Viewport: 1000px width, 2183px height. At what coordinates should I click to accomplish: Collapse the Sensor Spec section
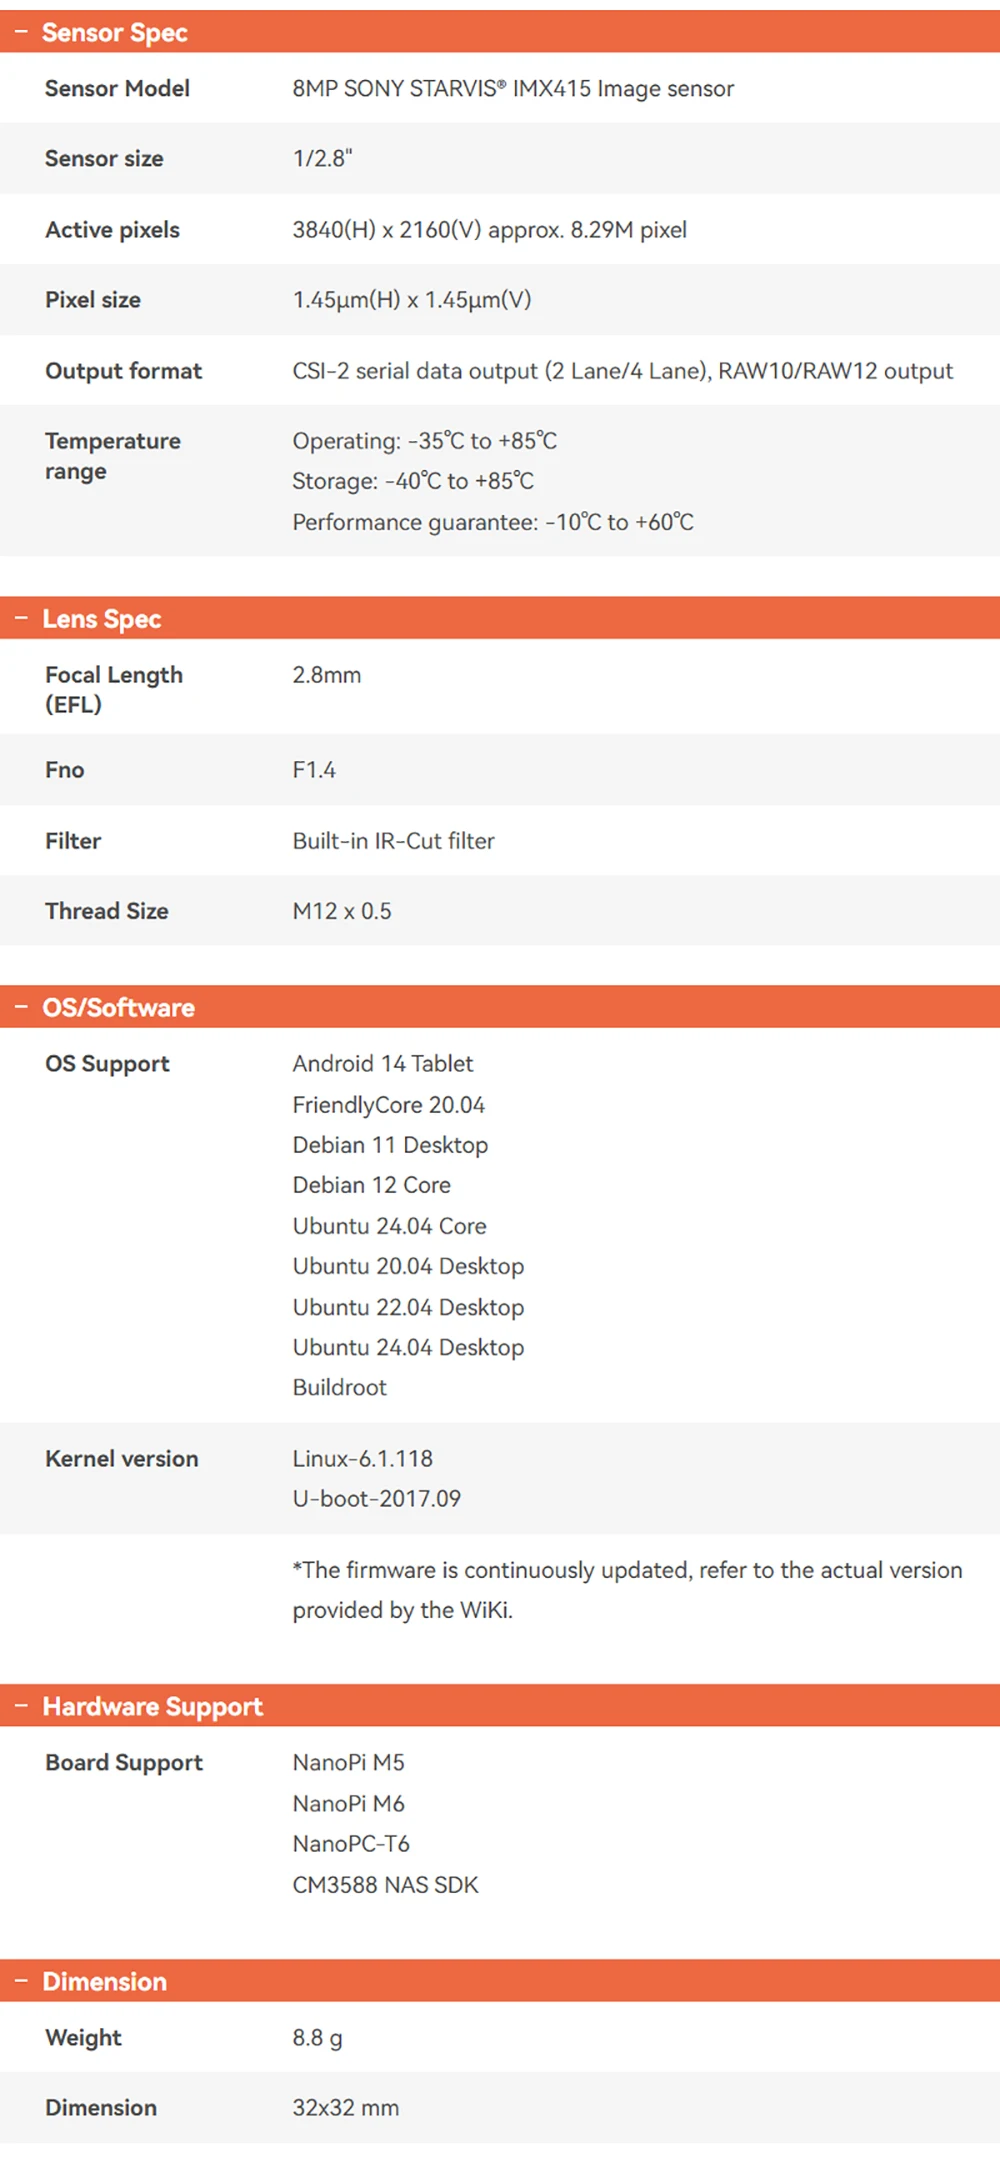coord(500,32)
